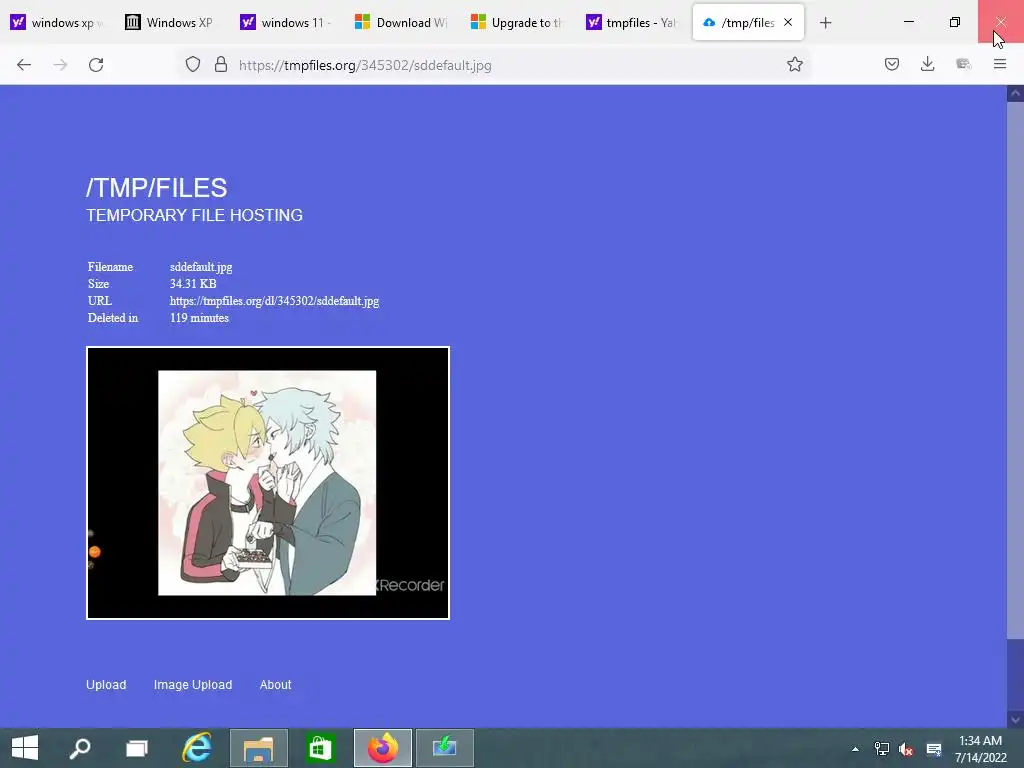Open the network status tray icon

click(x=882, y=749)
